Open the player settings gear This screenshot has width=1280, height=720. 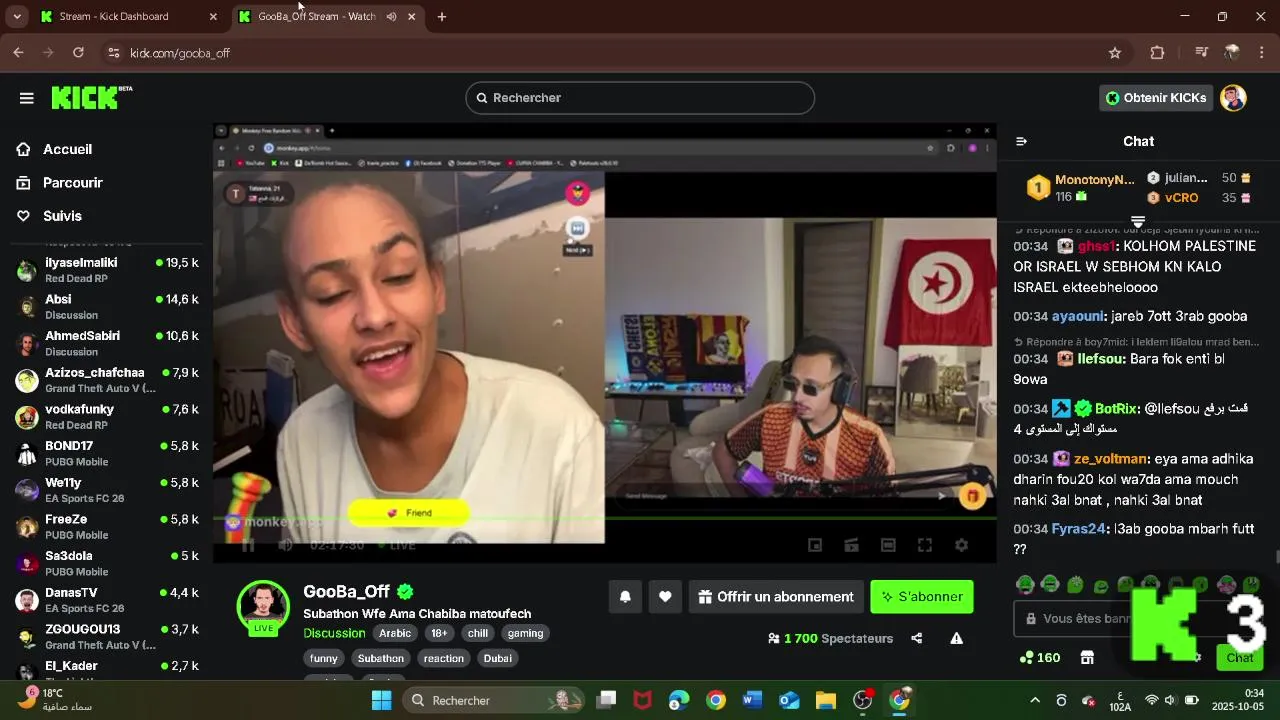[x=961, y=545]
